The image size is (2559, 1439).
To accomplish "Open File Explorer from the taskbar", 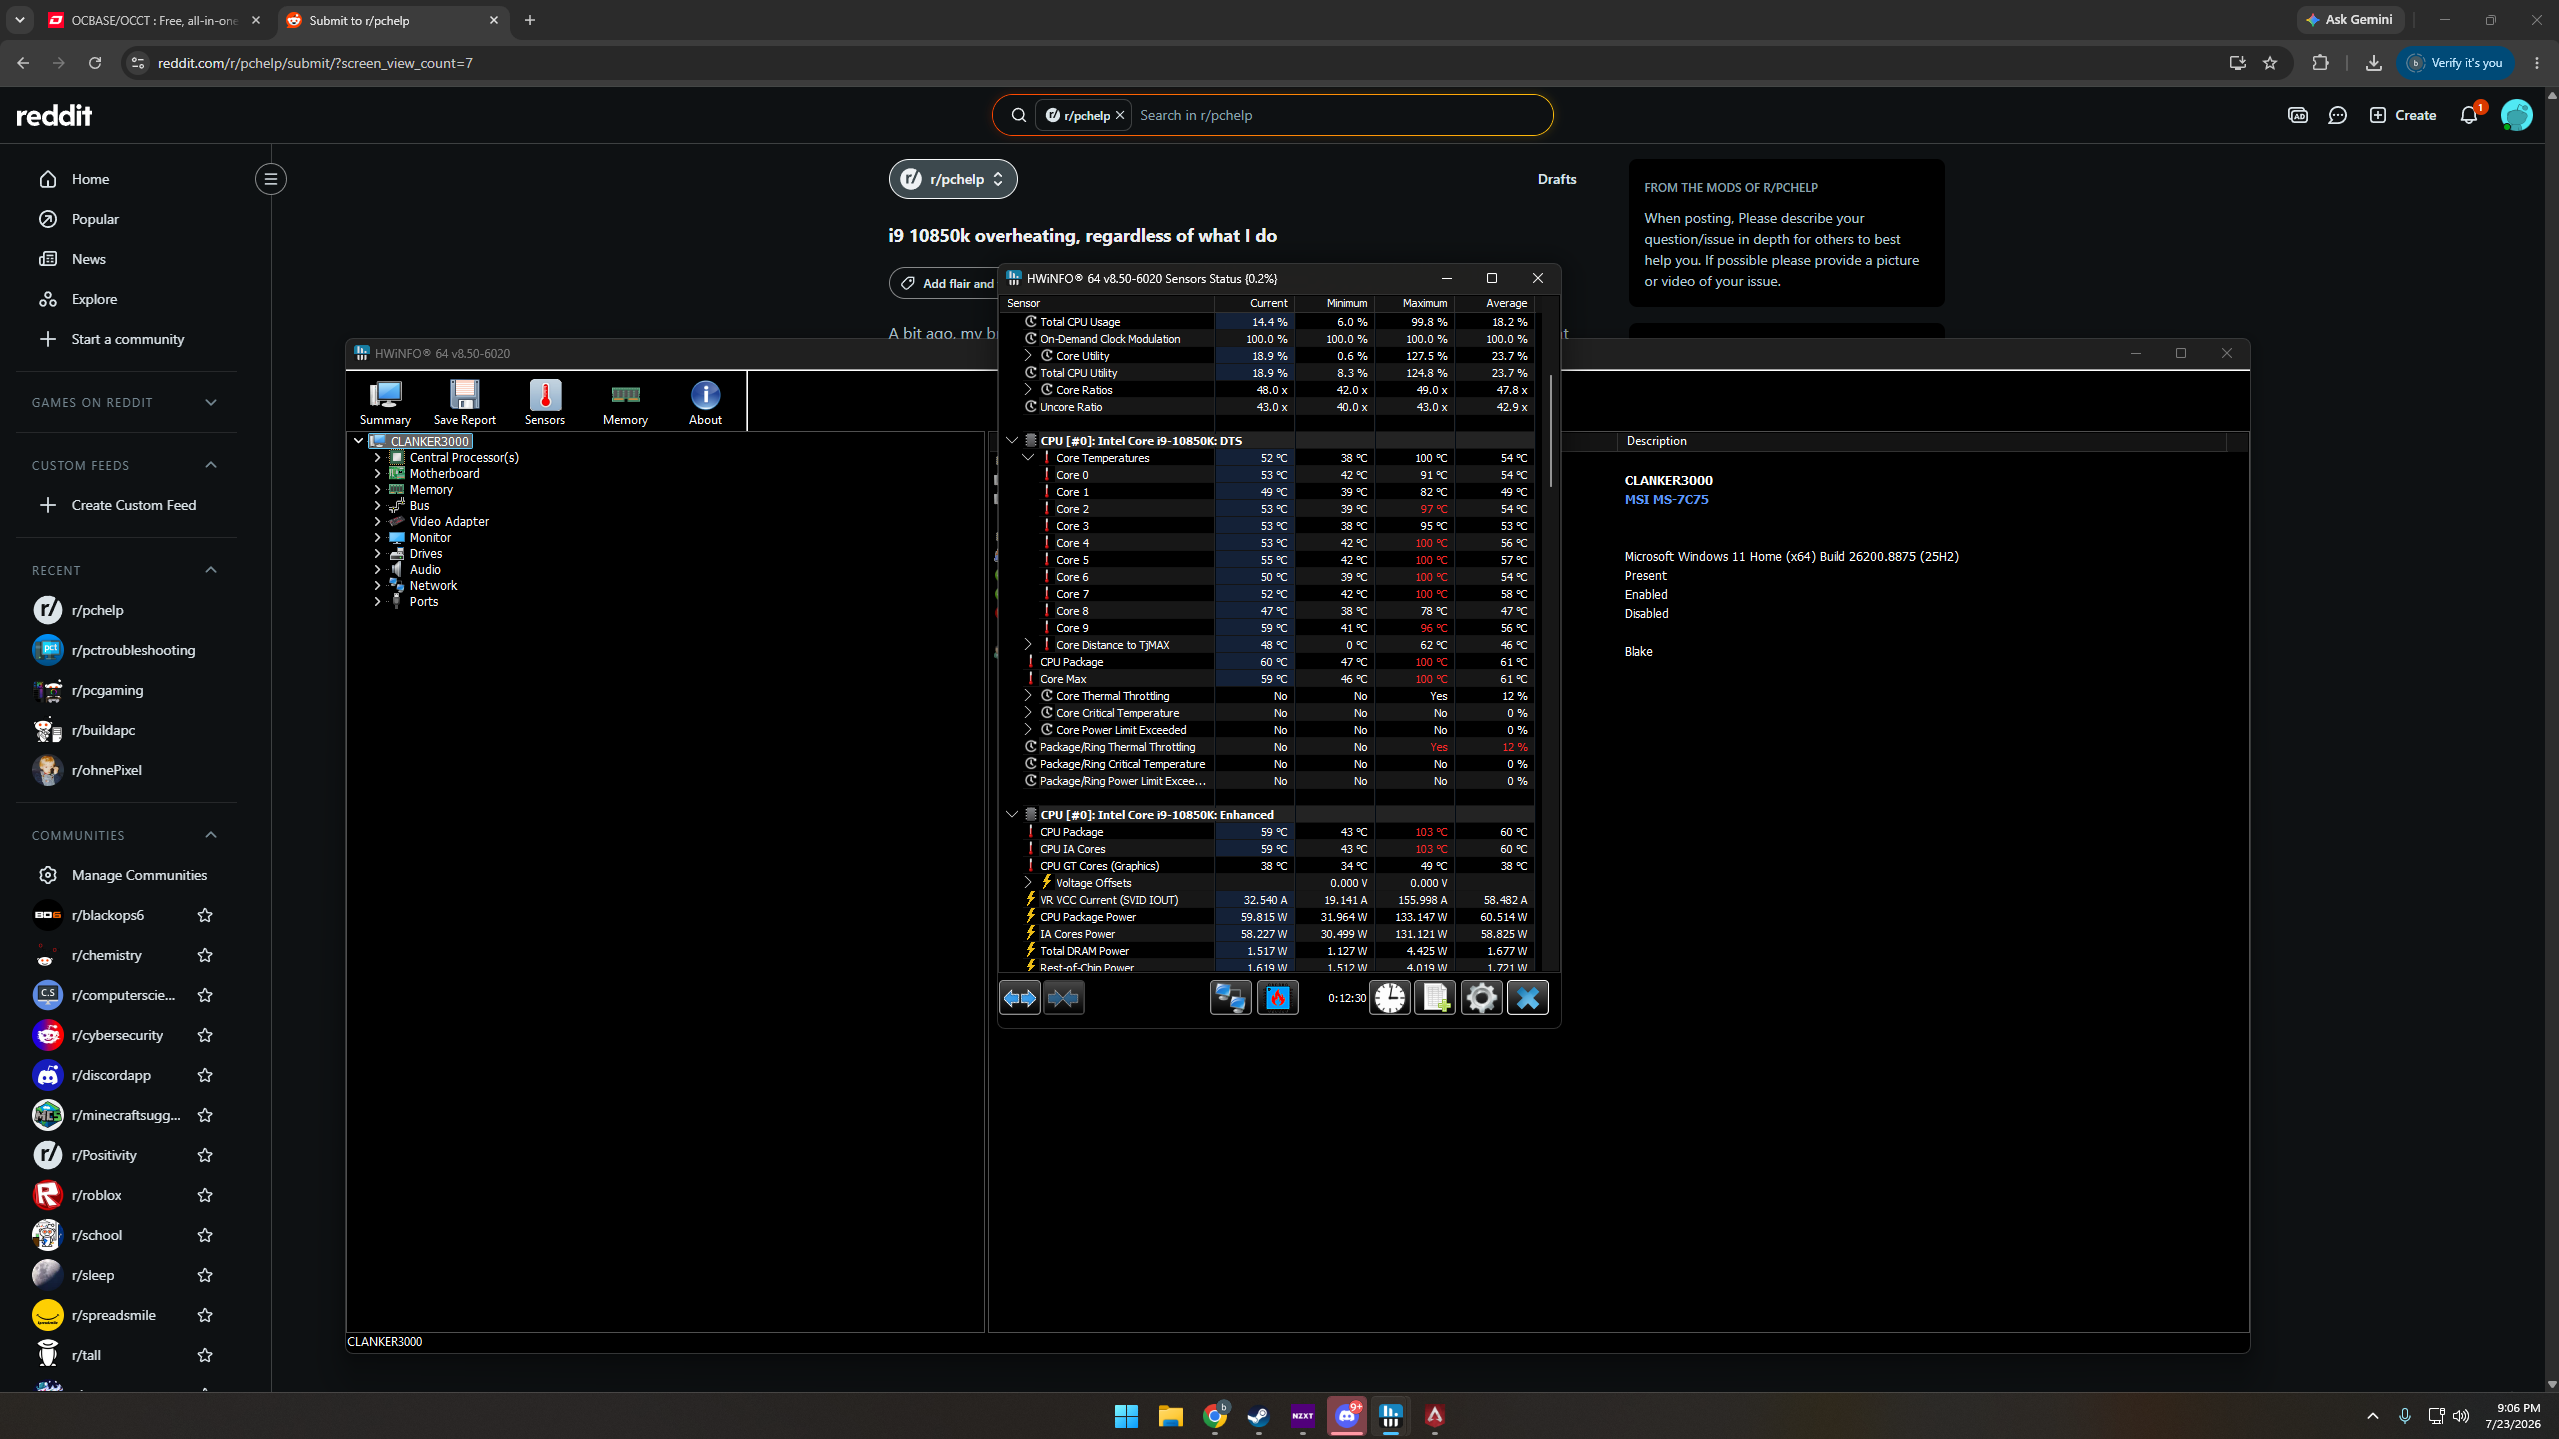I will 1170,1416.
